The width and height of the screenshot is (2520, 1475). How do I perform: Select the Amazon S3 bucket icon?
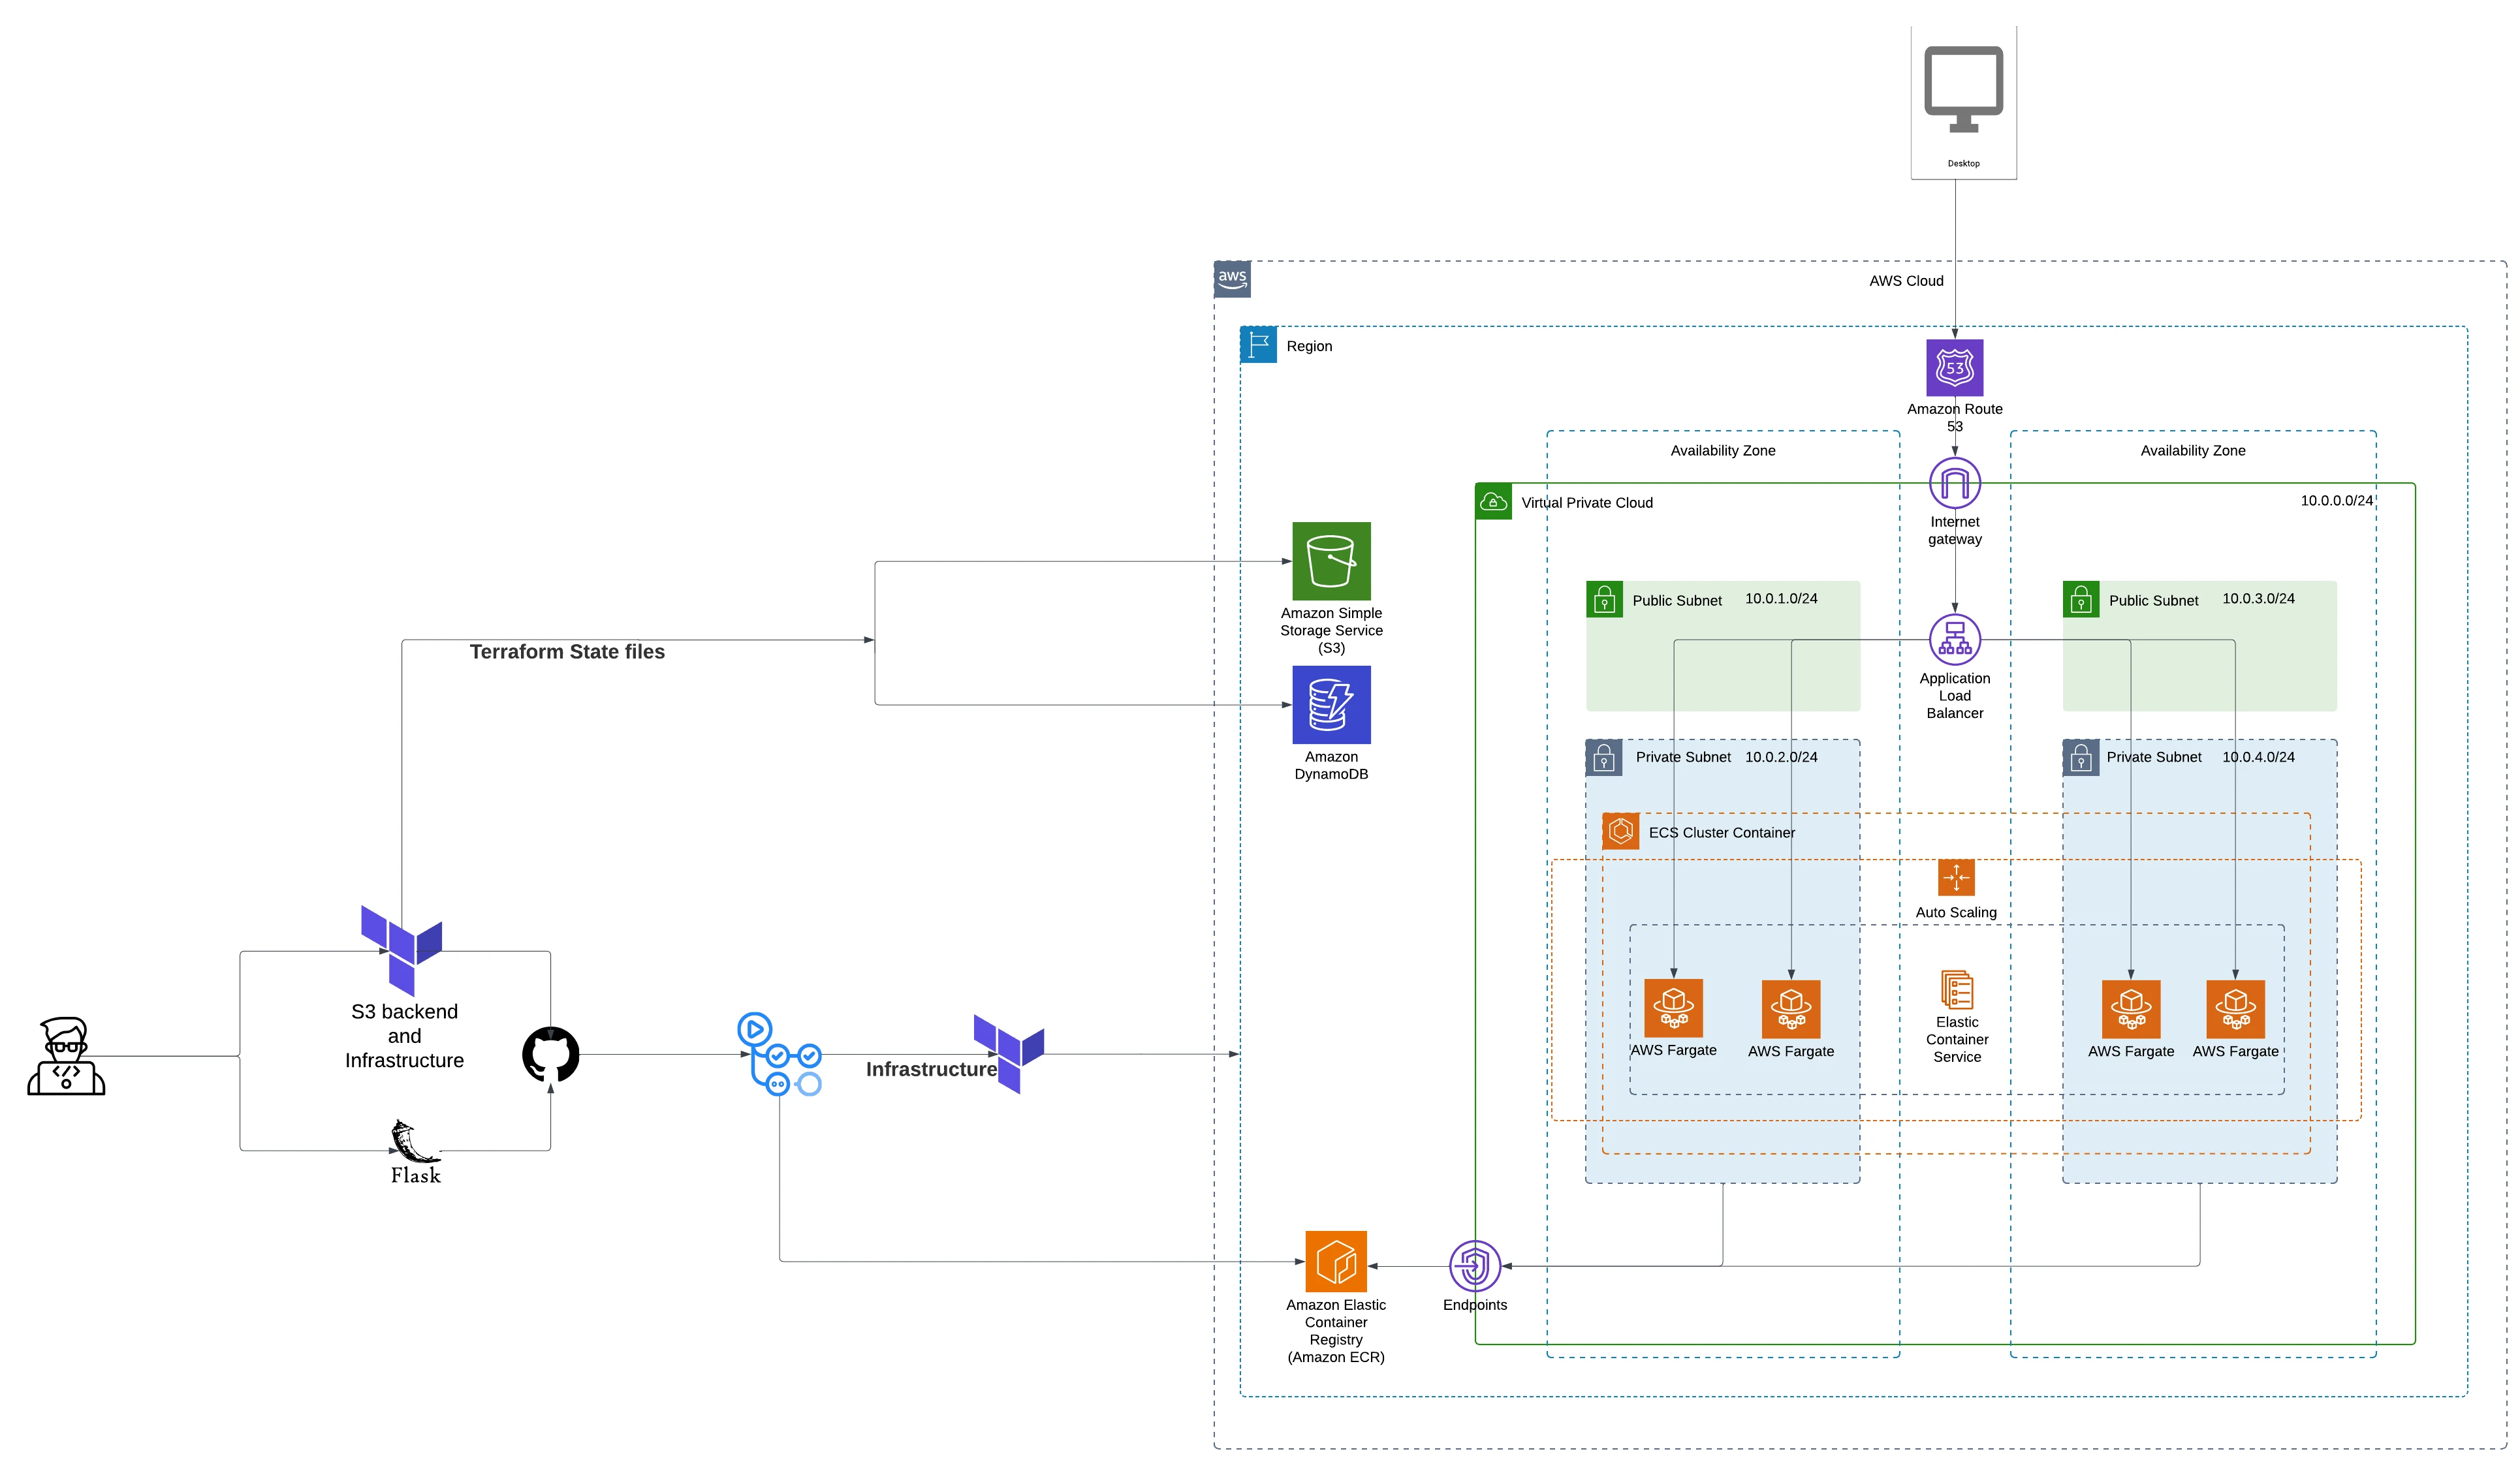[x=1331, y=561]
